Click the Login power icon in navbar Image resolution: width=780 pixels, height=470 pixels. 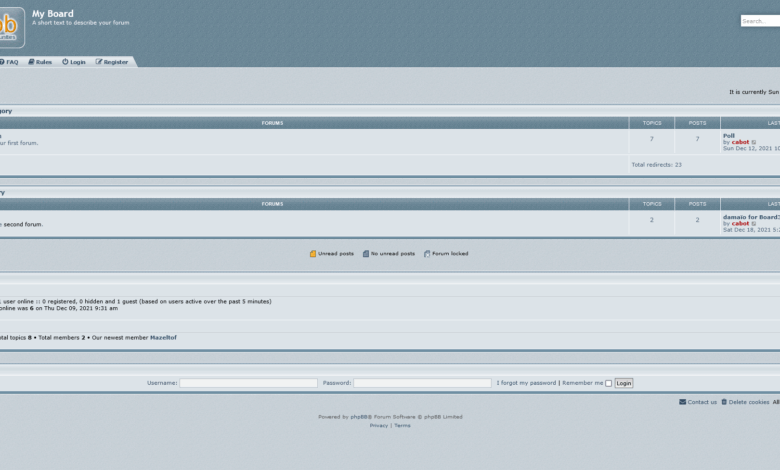click(x=65, y=62)
